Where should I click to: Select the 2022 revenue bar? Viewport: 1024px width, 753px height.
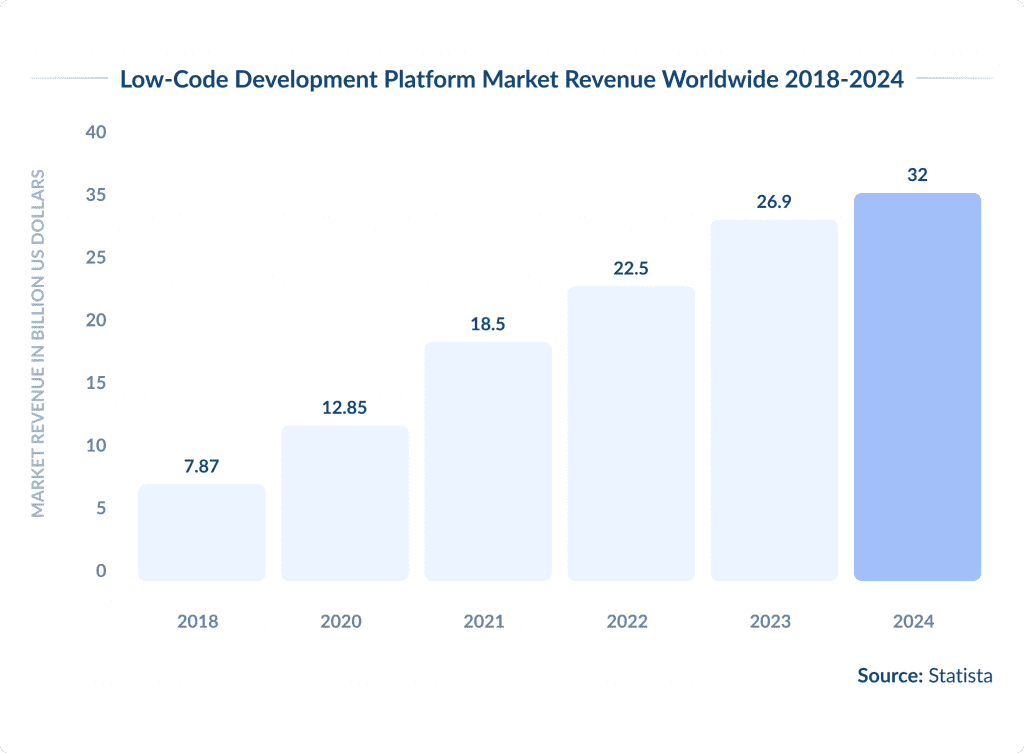click(631, 430)
